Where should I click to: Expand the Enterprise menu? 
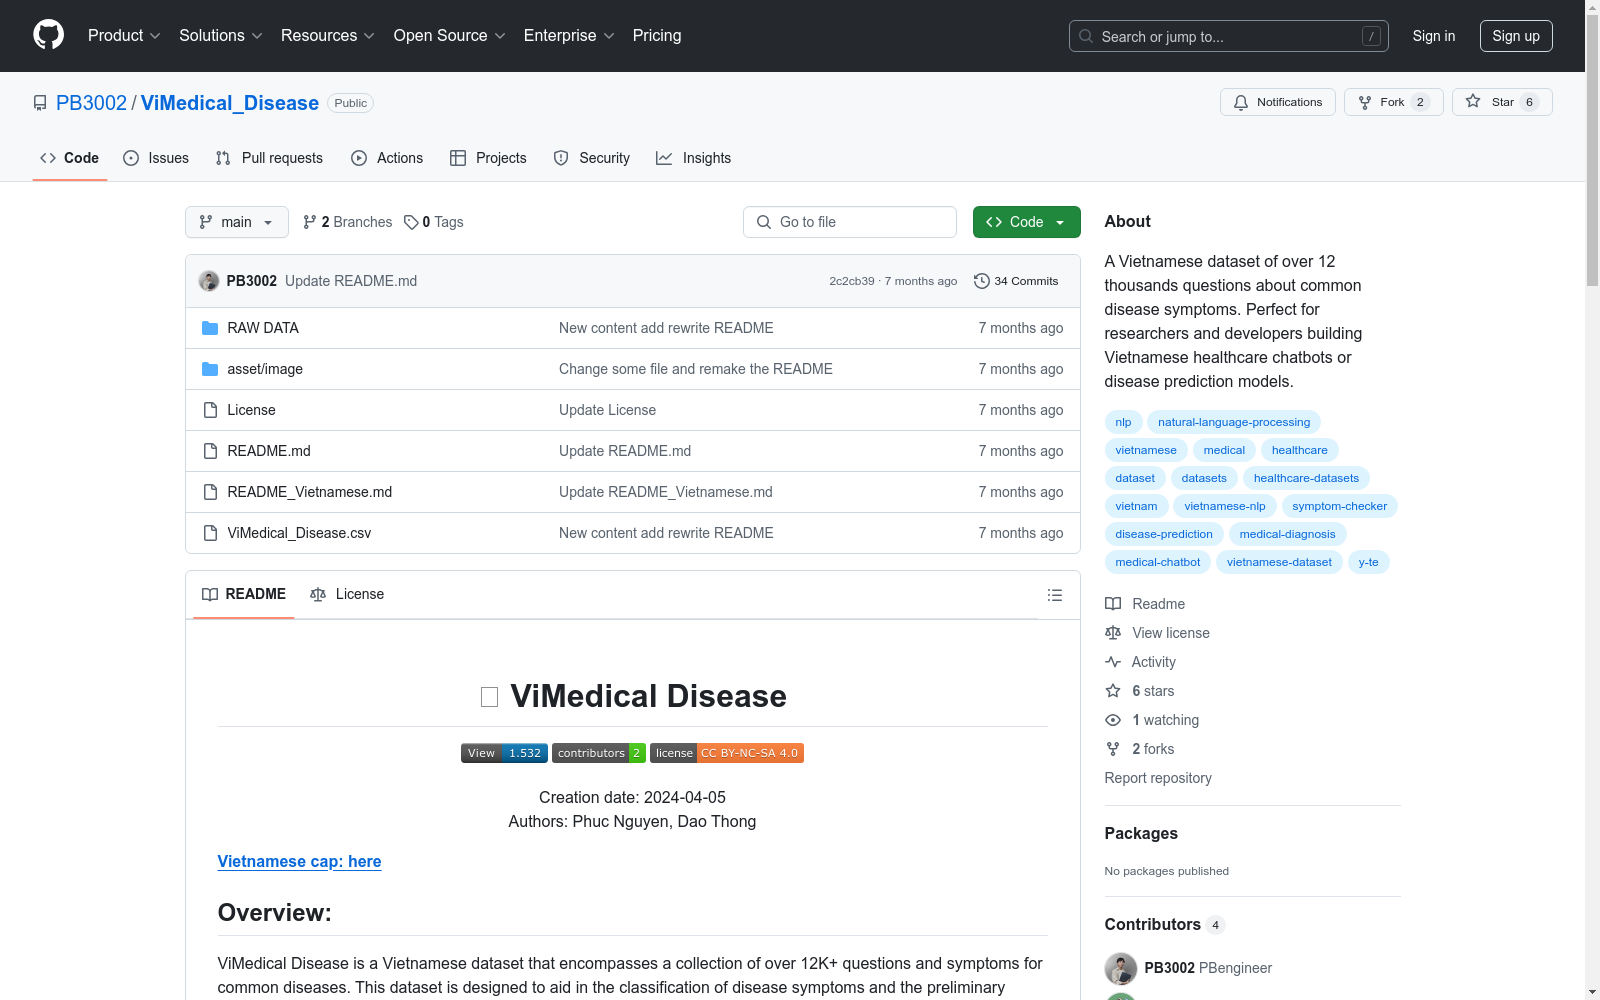click(569, 36)
